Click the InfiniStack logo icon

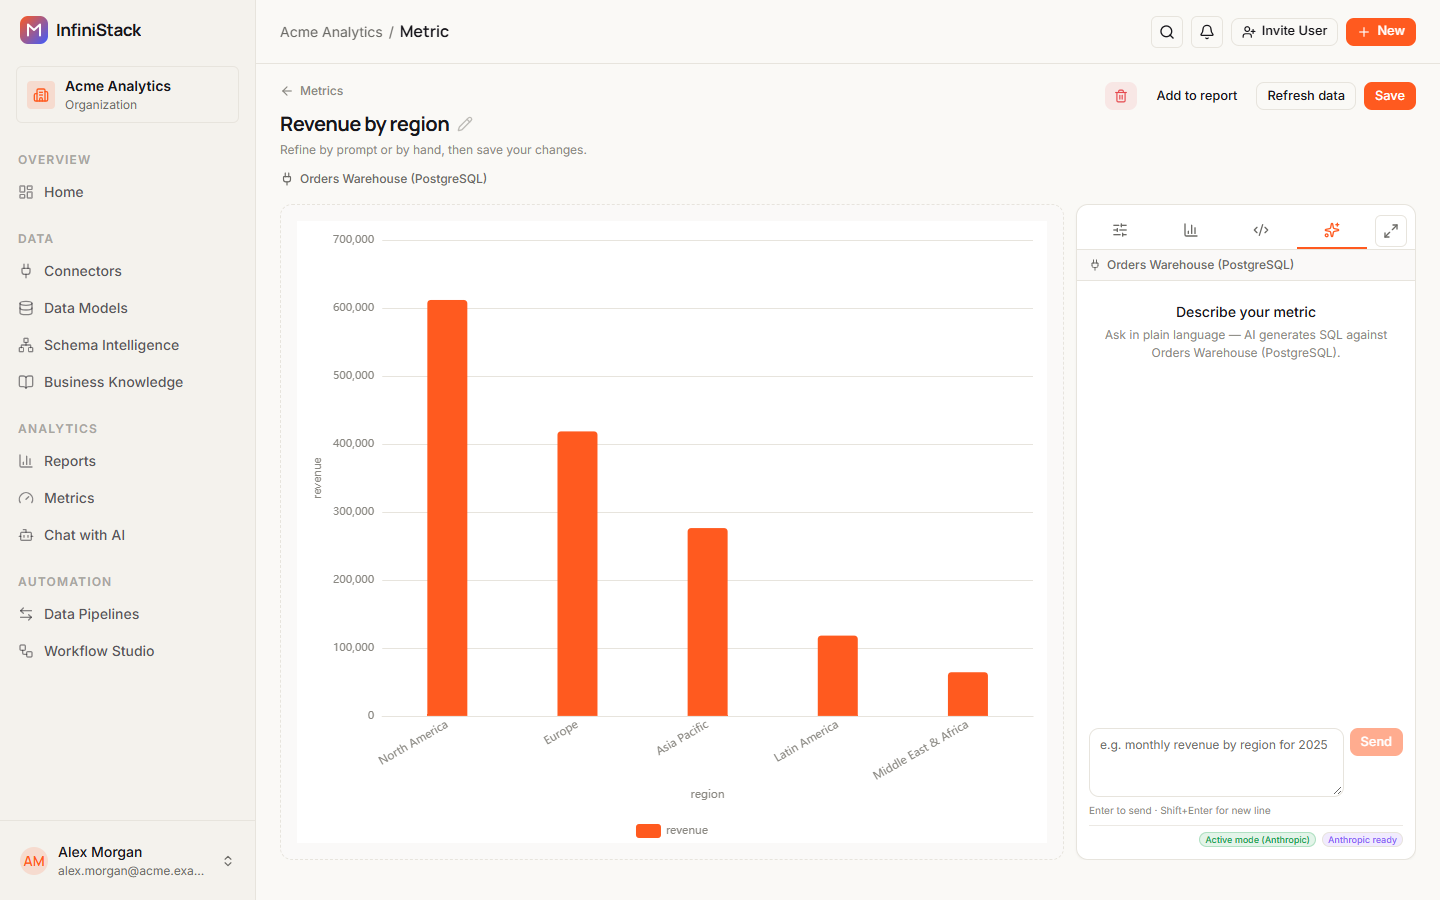[x=34, y=30]
